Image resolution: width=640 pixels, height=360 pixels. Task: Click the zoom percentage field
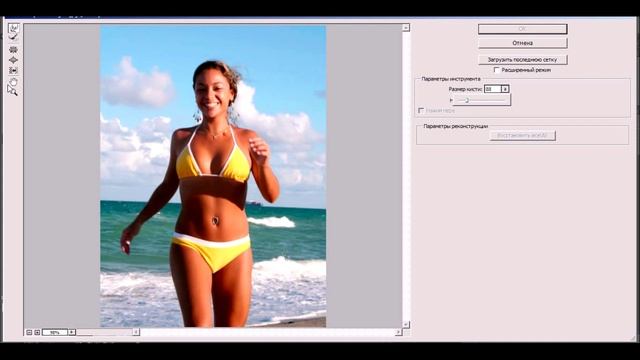point(55,332)
